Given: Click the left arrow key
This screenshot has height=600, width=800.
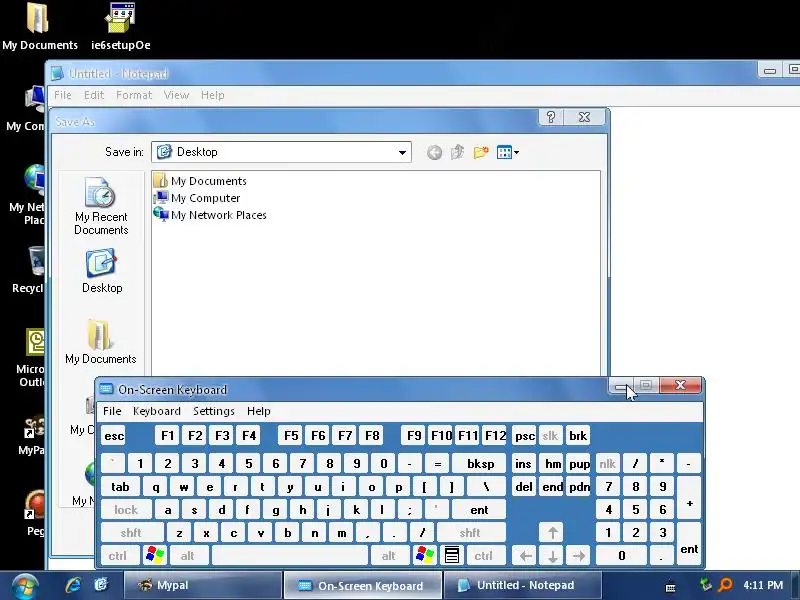Looking at the screenshot, I should pos(524,556).
